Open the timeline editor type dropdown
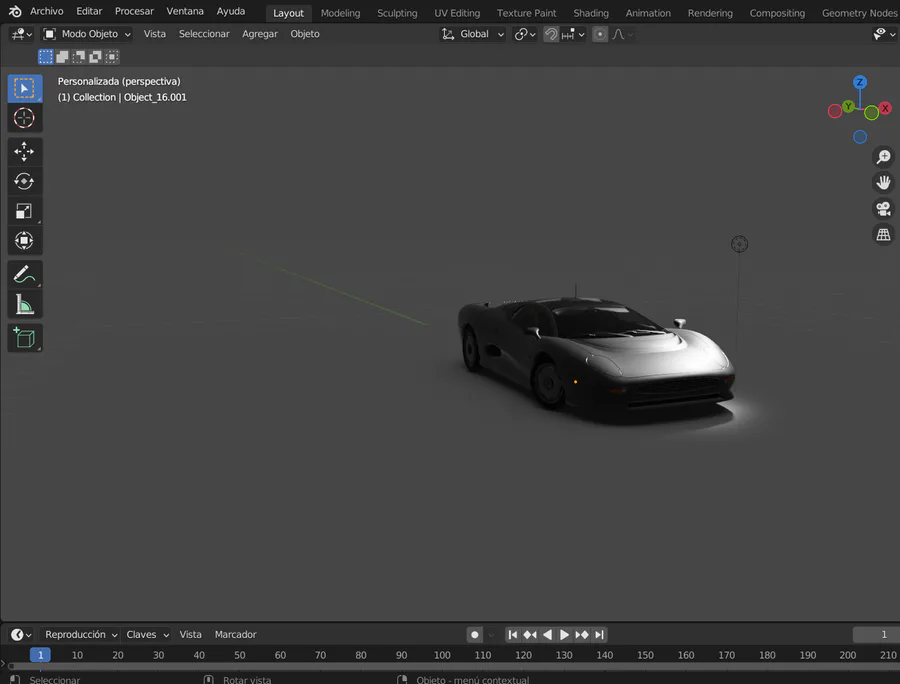The image size is (900, 684). coord(21,635)
